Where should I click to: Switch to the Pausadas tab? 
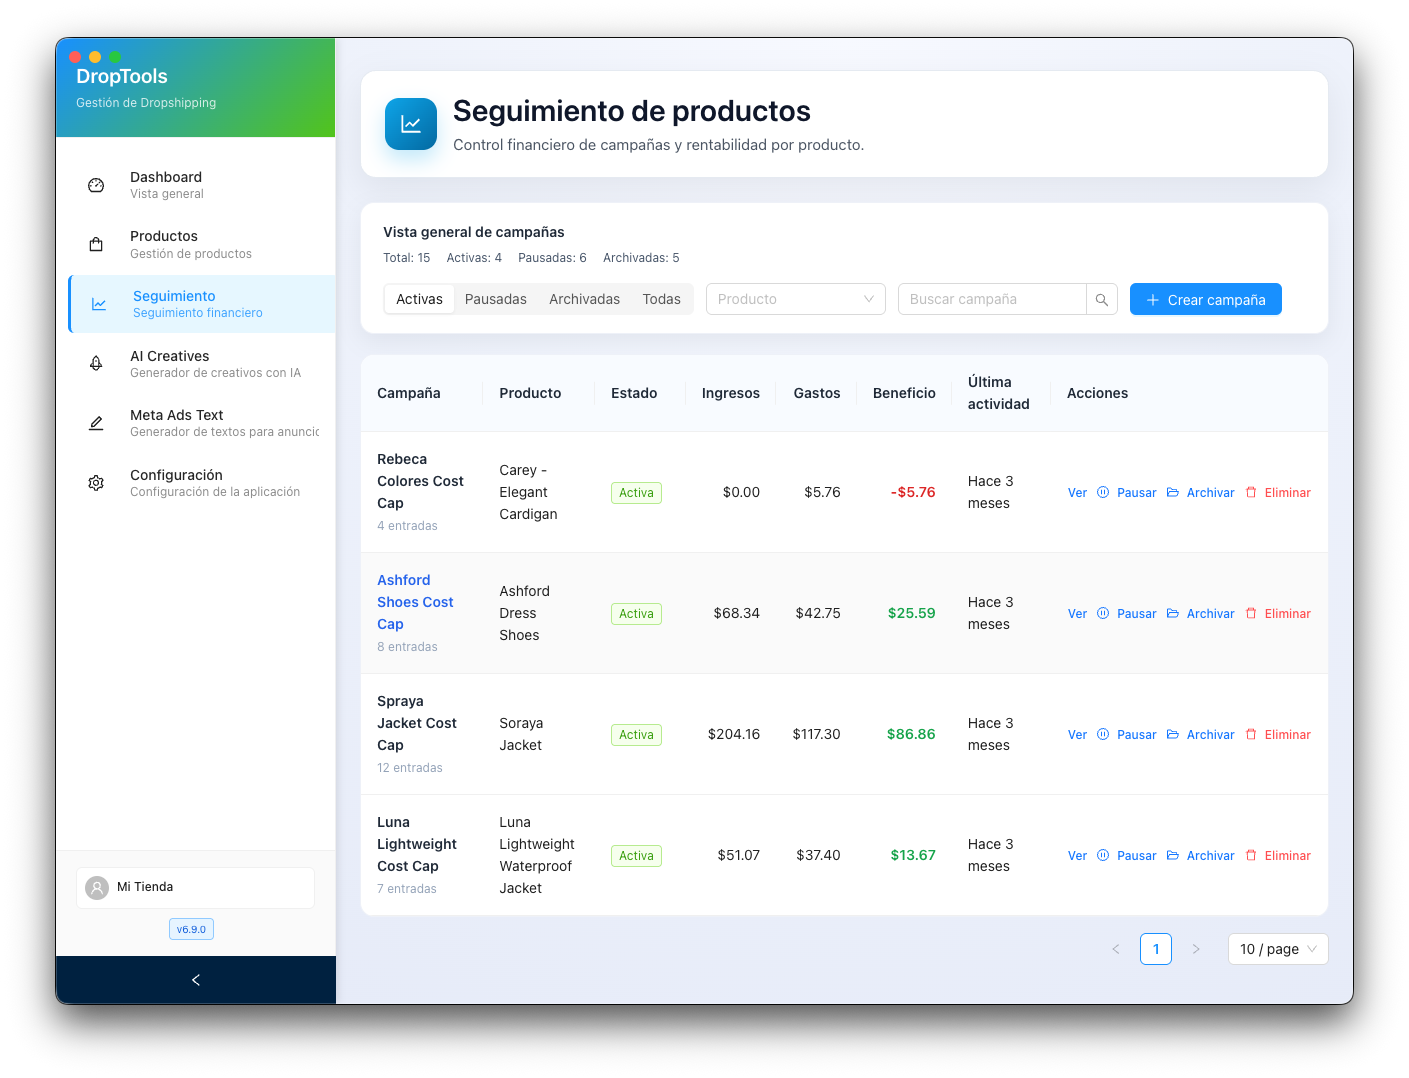(x=496, y=299)
